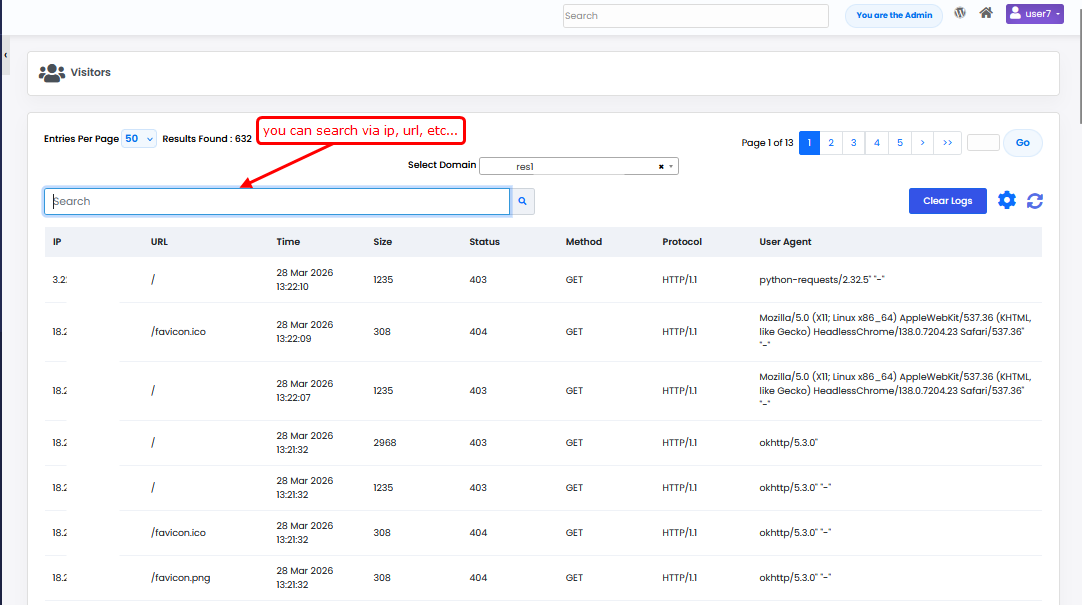
Task: Refresh the visitor logs
Action: [x=1035, y=201]
